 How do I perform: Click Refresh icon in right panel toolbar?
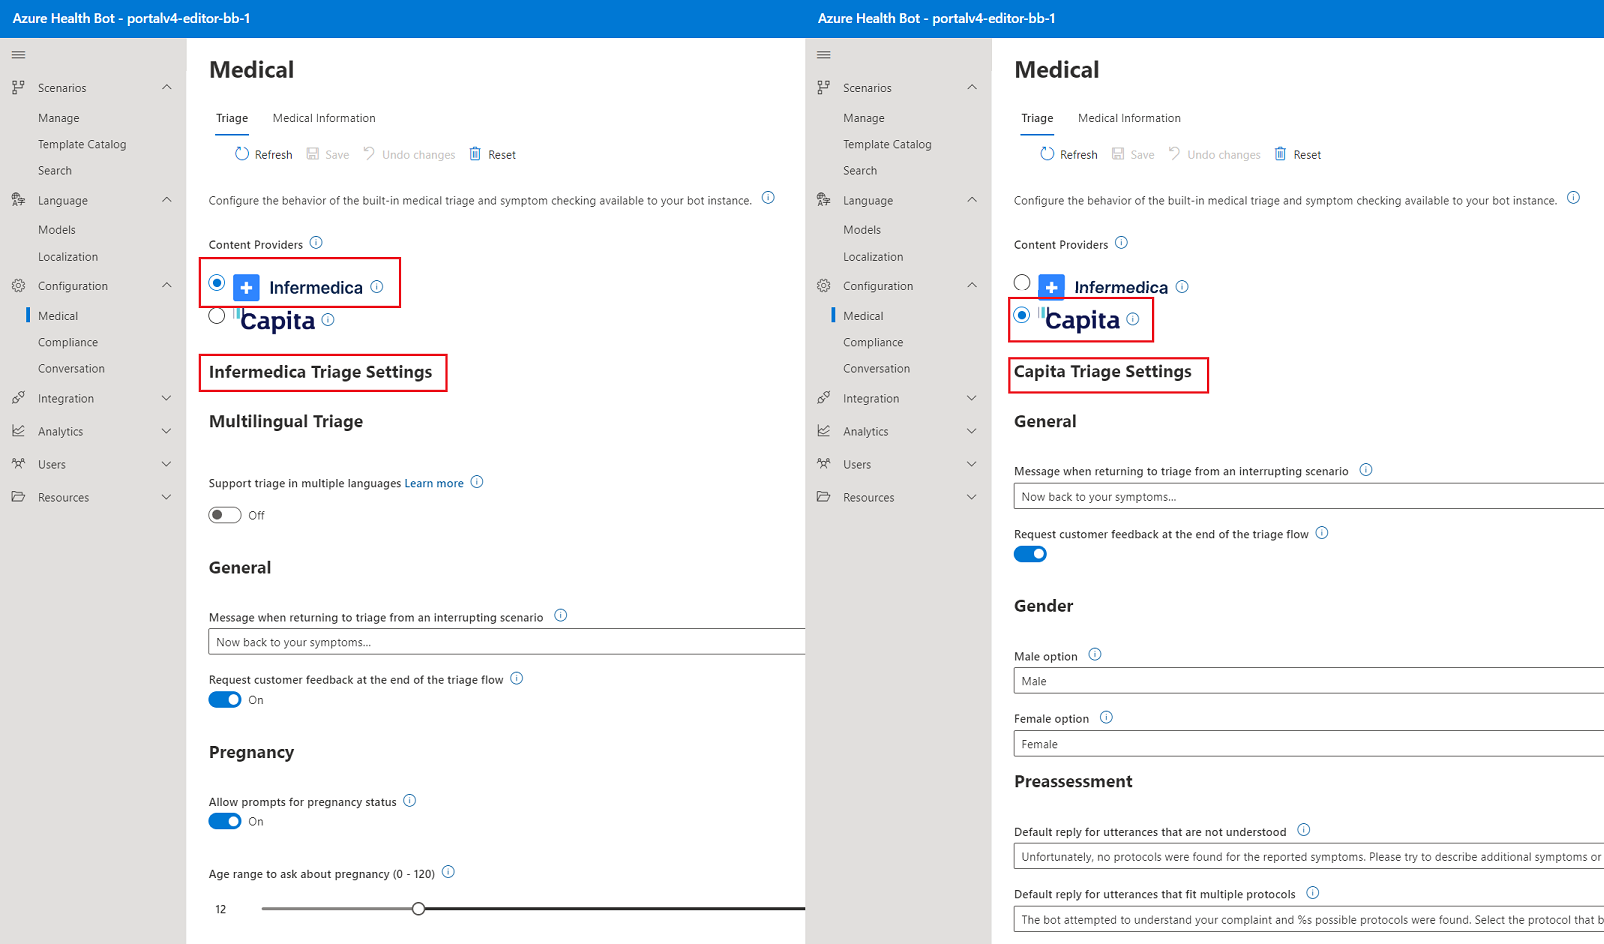(1047, 154)
